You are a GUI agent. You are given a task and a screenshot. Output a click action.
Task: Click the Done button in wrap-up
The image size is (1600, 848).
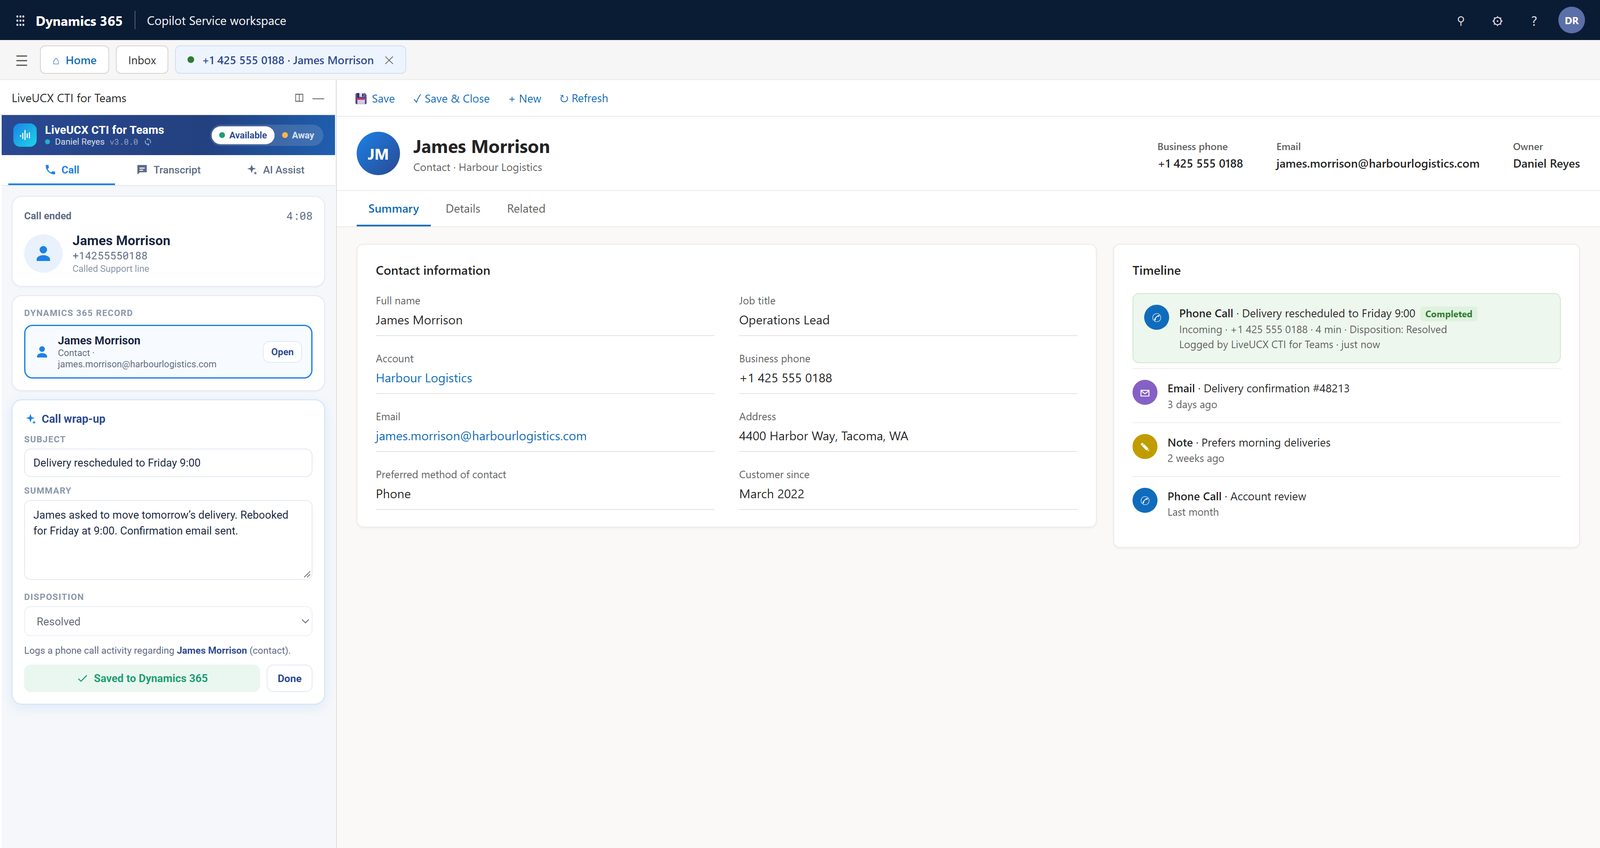click(x=289, y=678)
